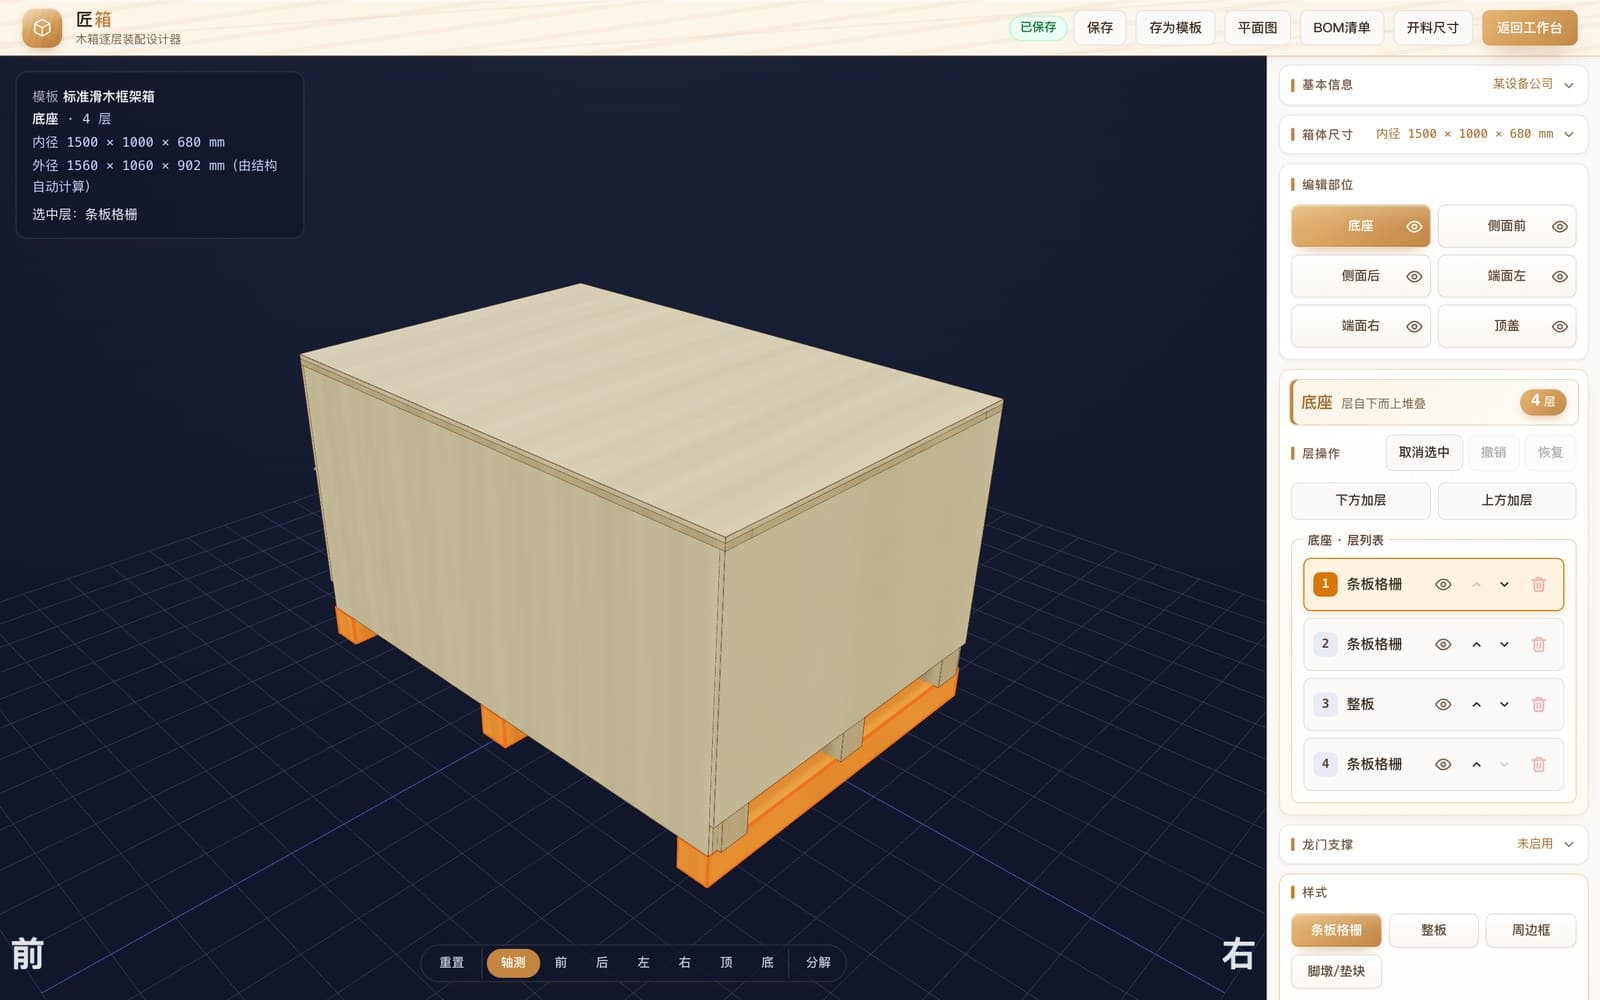Hide layer 4 条板格栅 with eye icon
The image size is (1600, 1000).
pos(1443,765)
